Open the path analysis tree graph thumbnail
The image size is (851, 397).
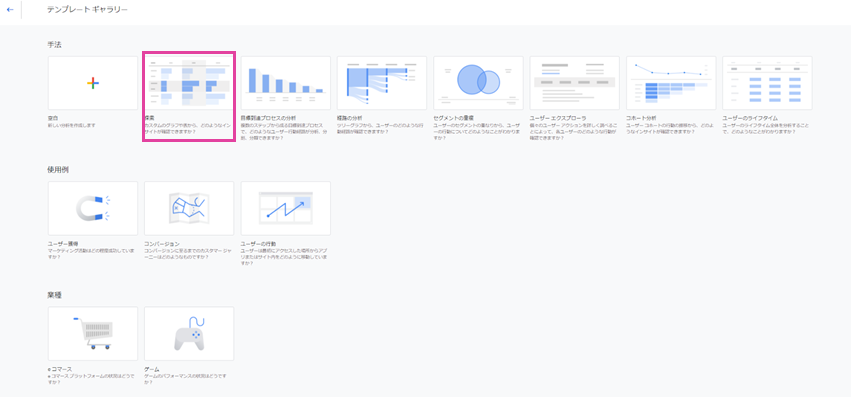382,83
